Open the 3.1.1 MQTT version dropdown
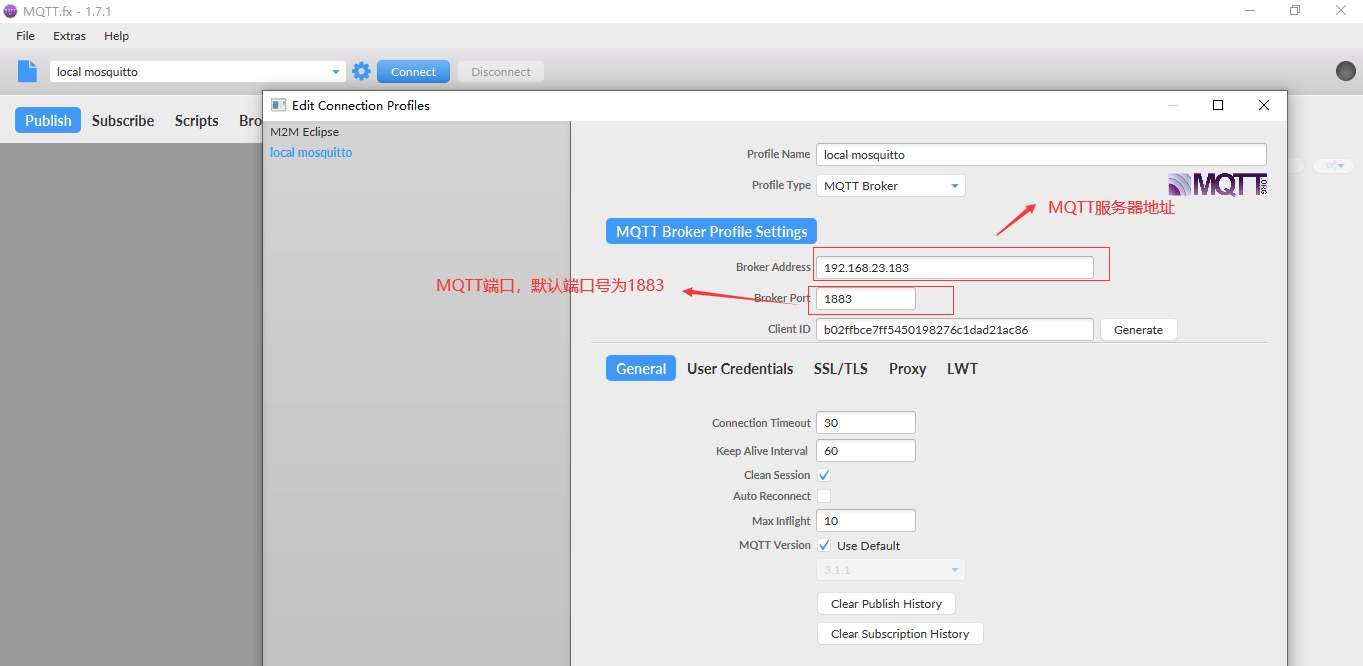 (x=891, y=570)
